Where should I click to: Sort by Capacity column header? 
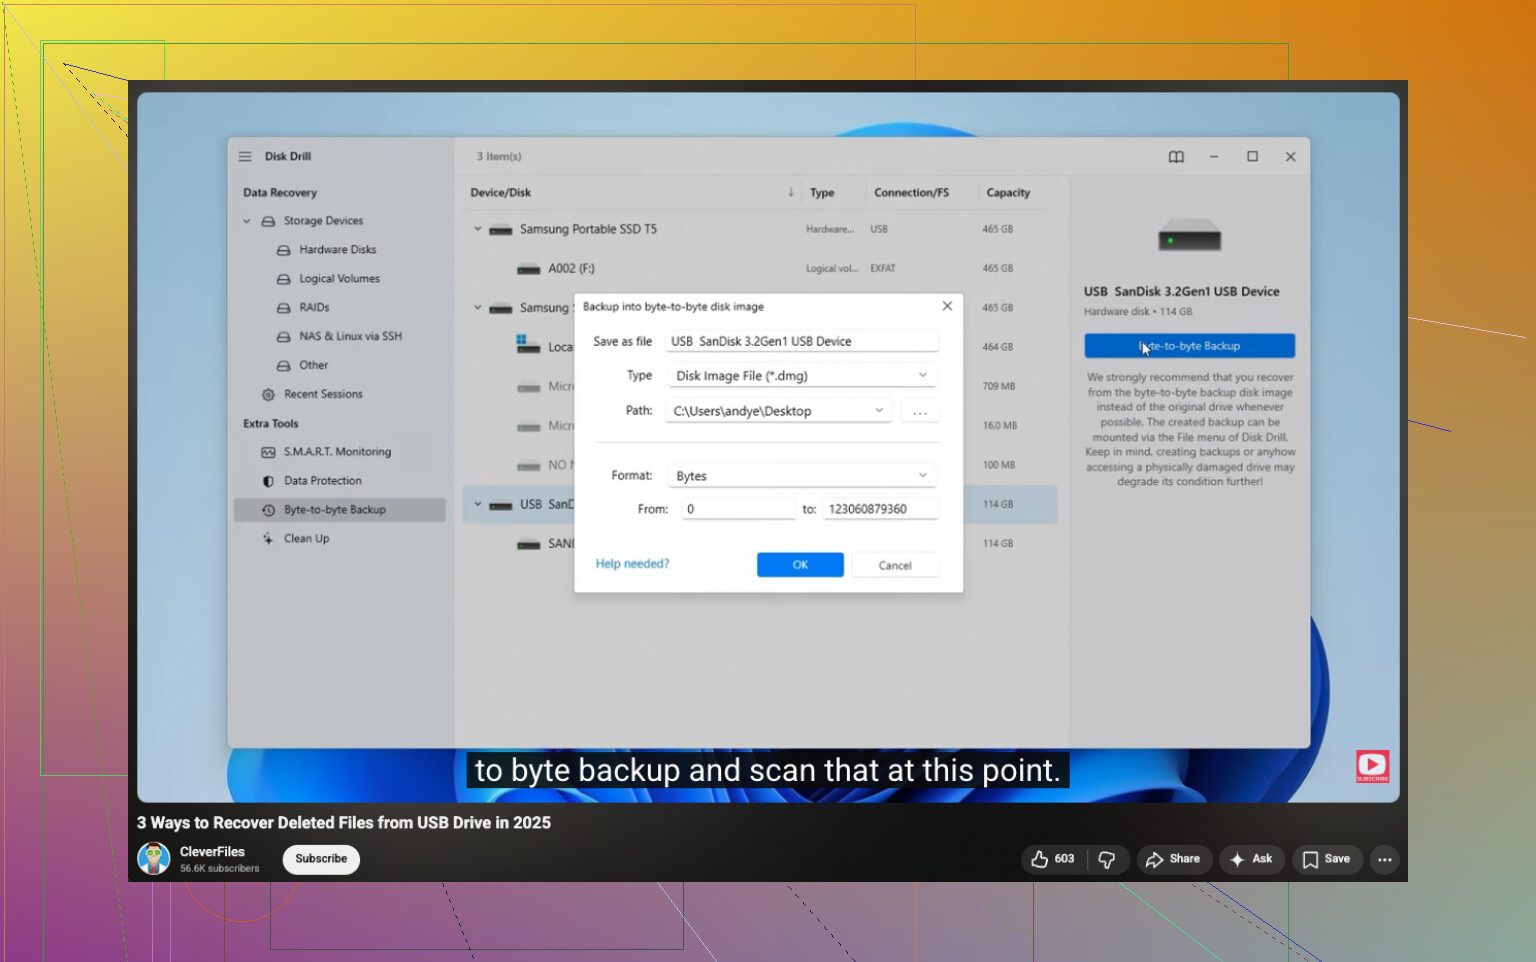[x=1008, y=193]
